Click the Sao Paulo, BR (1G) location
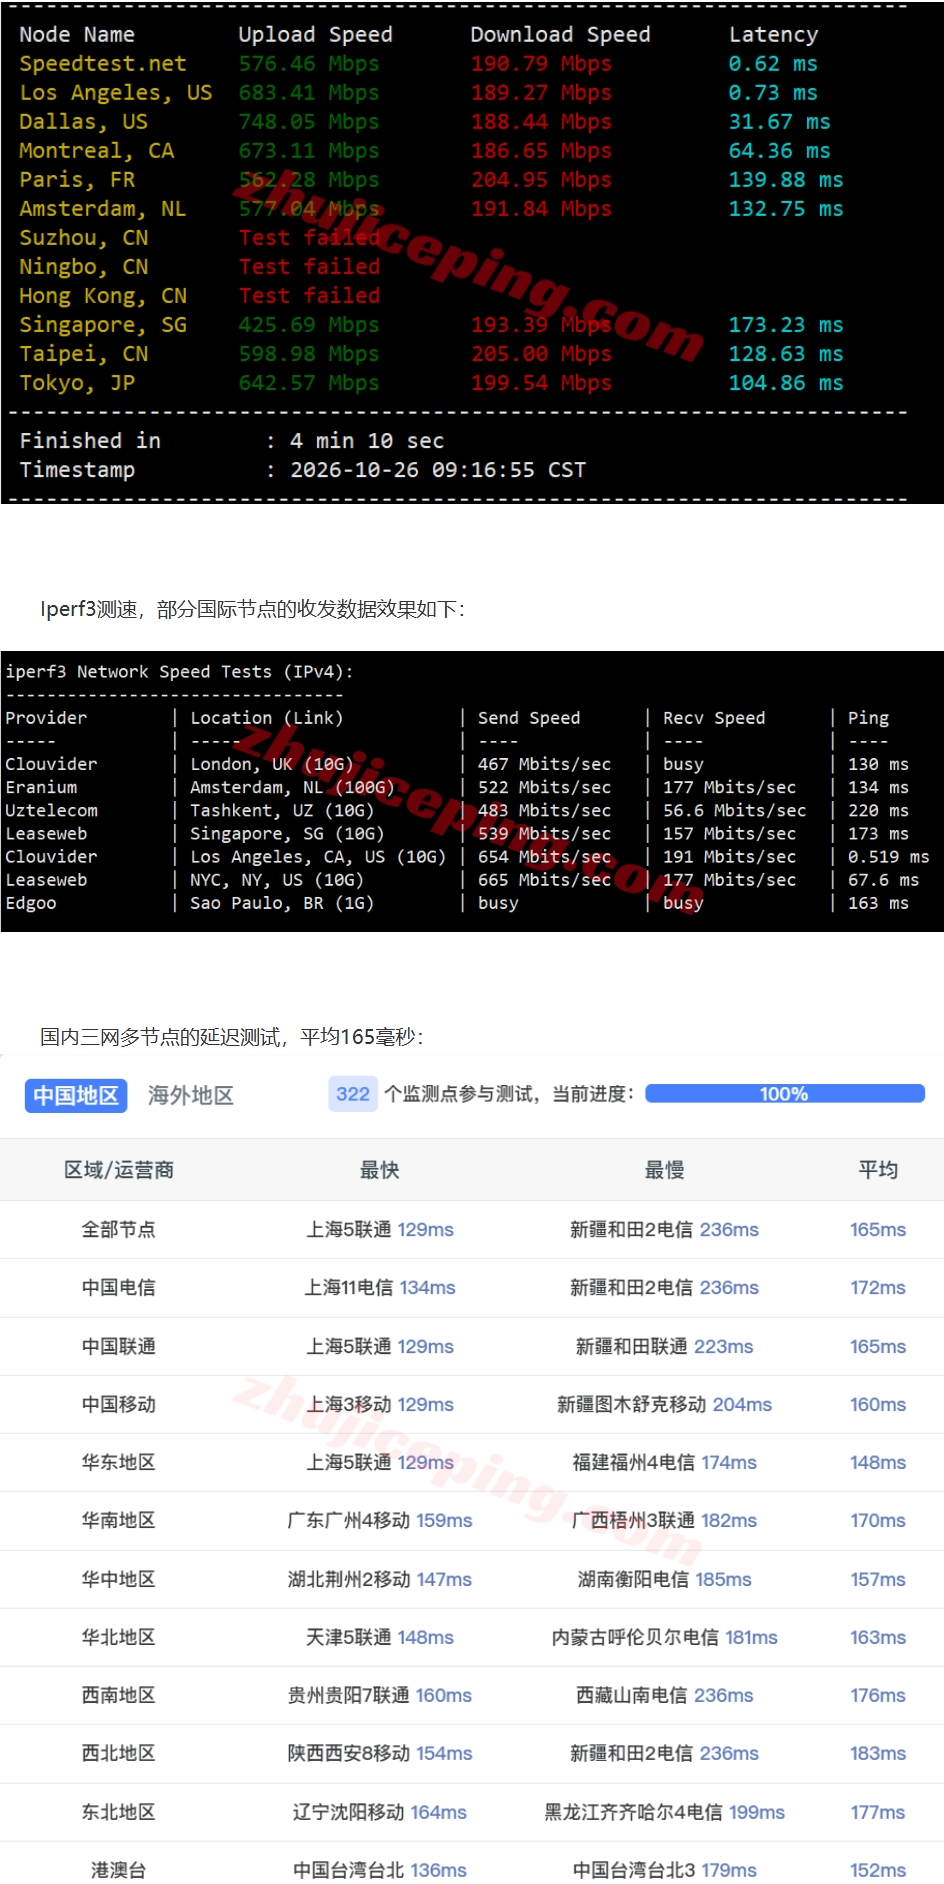This screenshot has height=1884, width=944. [x=282, y=903]
